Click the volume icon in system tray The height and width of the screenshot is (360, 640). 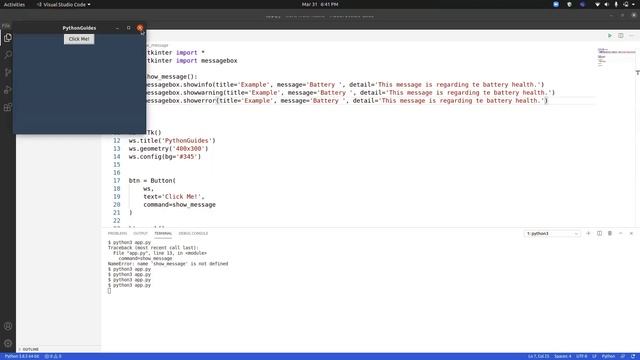click(607, 4)
